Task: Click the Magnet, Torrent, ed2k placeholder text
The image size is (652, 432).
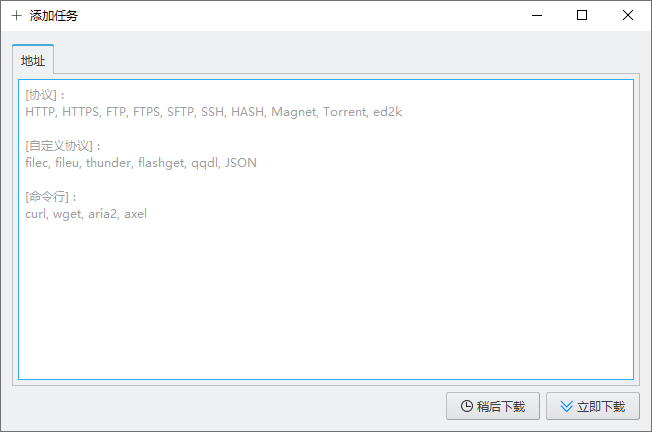Action: tap(337, 112)
